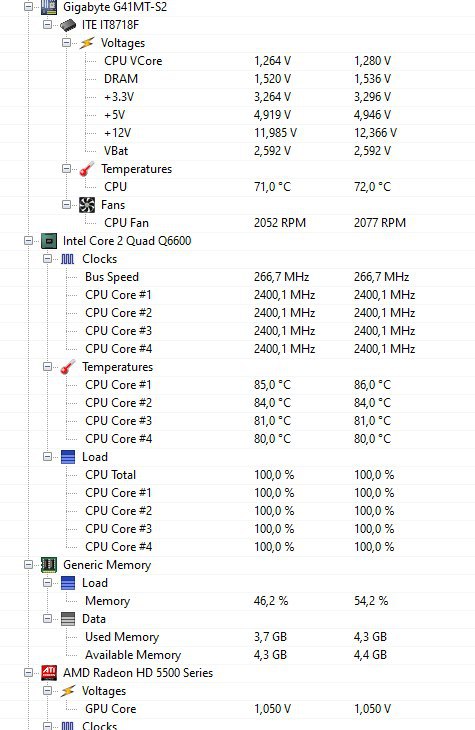The height and width of the screenshot is (730, 475).
Task: Click the 46,2 % memory load value
Action: click(x=271, y=601)
